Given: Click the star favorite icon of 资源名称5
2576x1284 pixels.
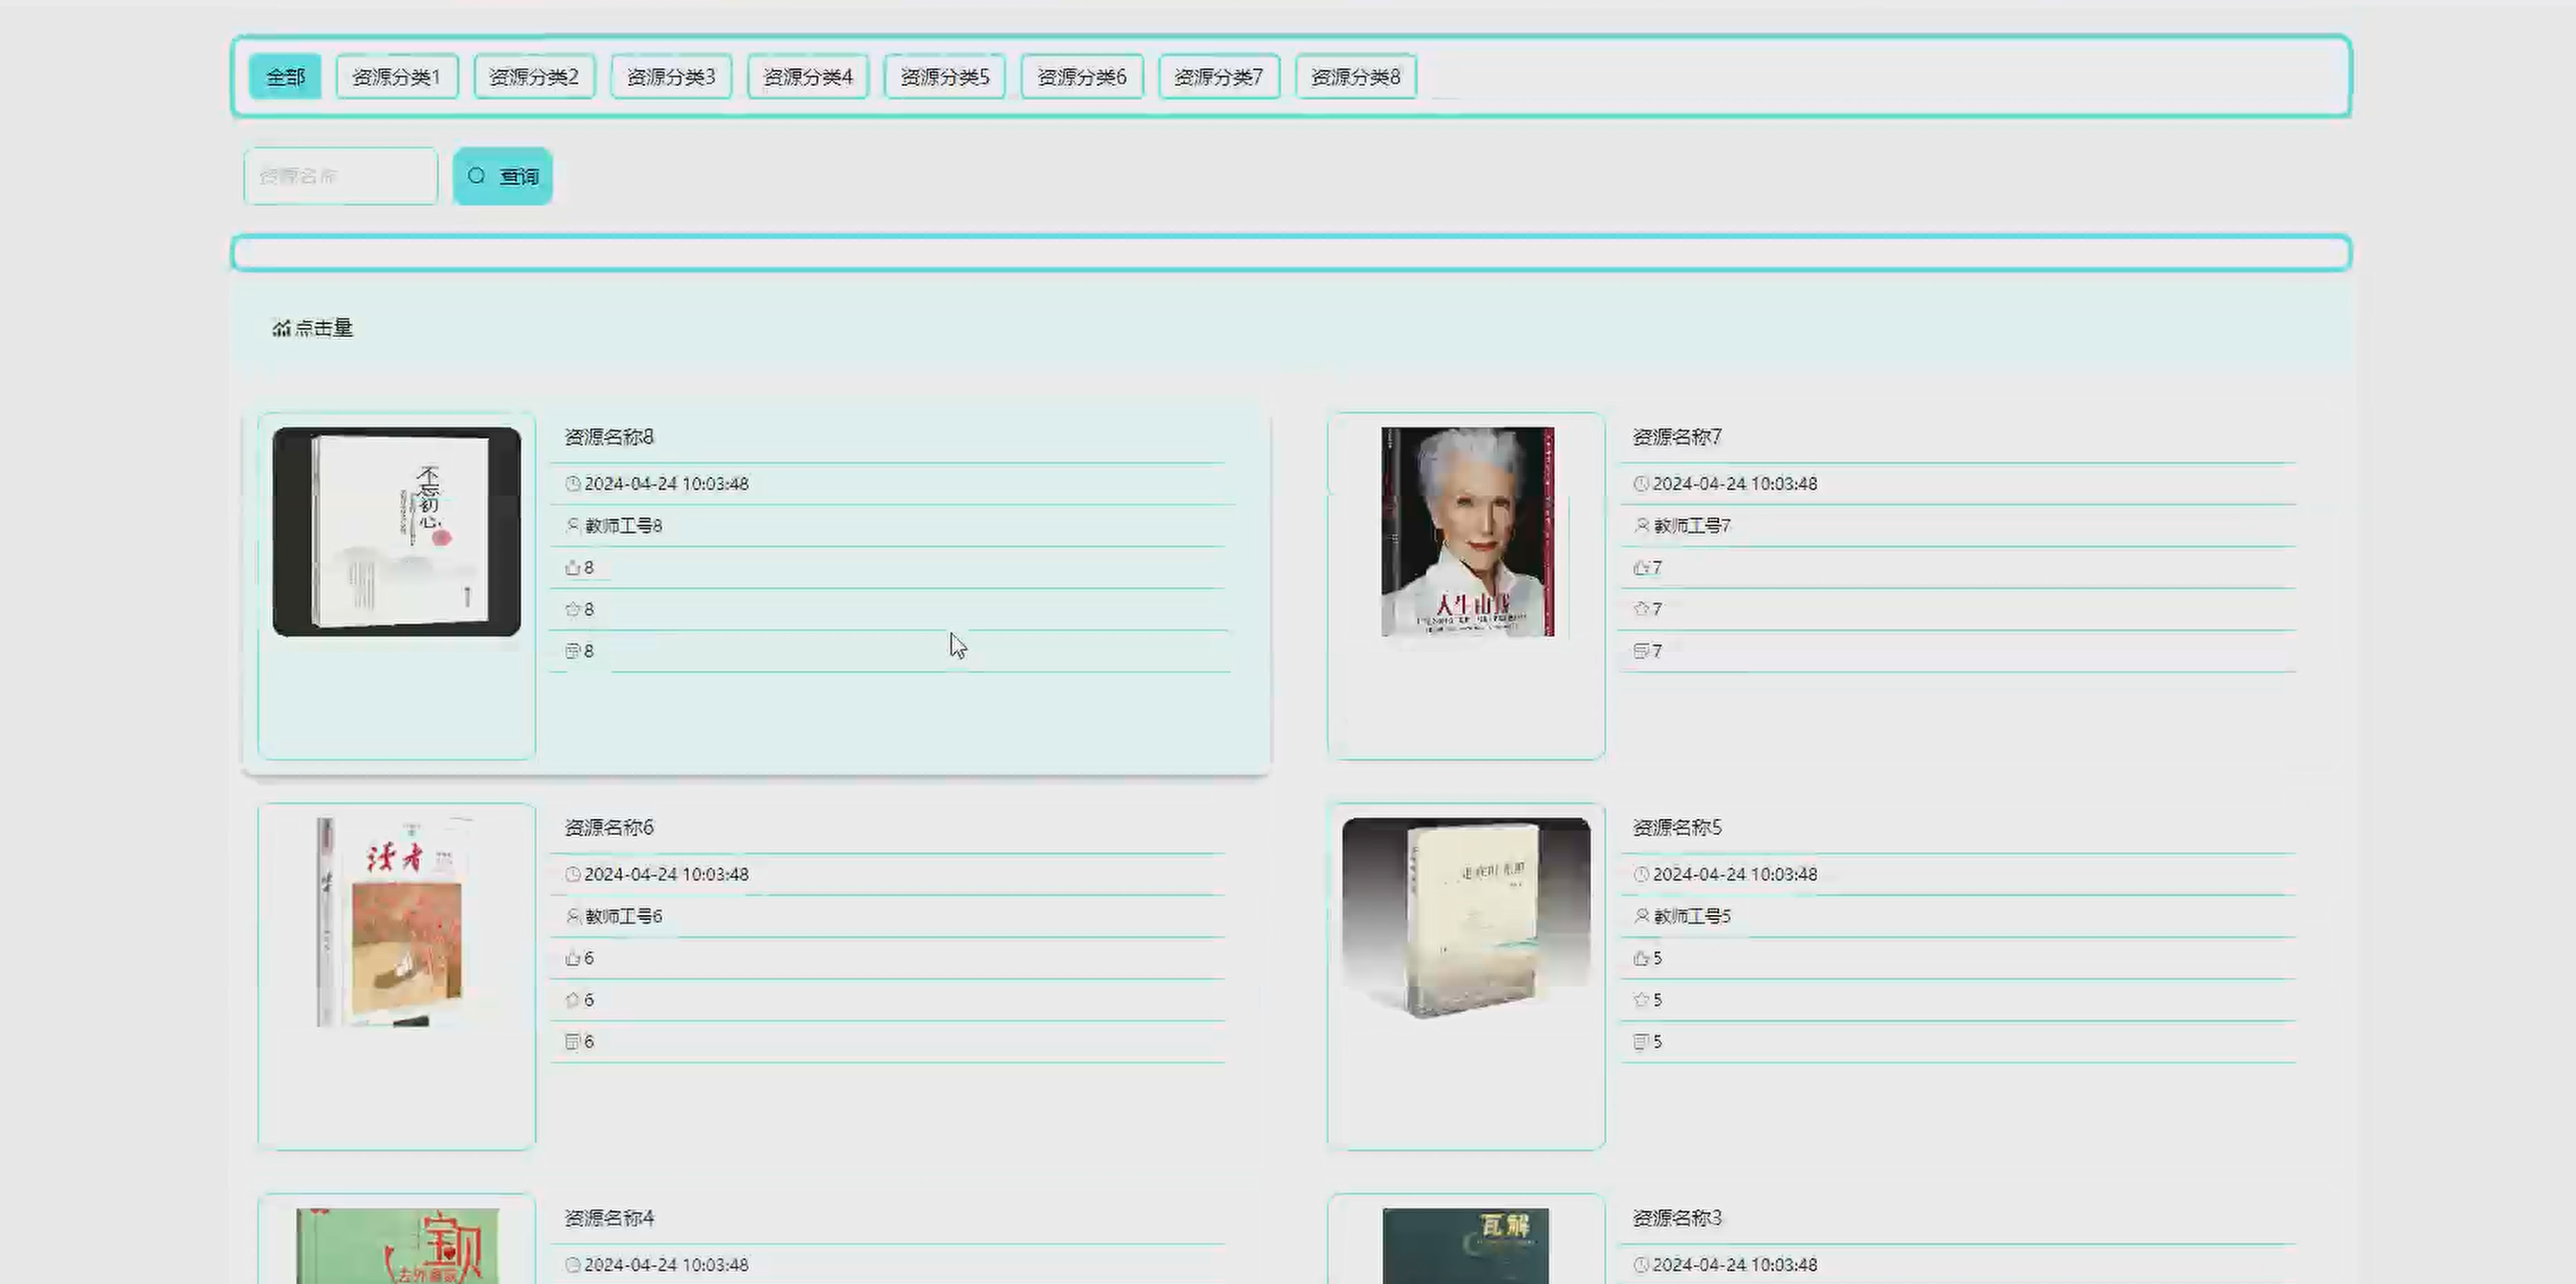Looking at the screenshot, I should click(1641, 1000).
